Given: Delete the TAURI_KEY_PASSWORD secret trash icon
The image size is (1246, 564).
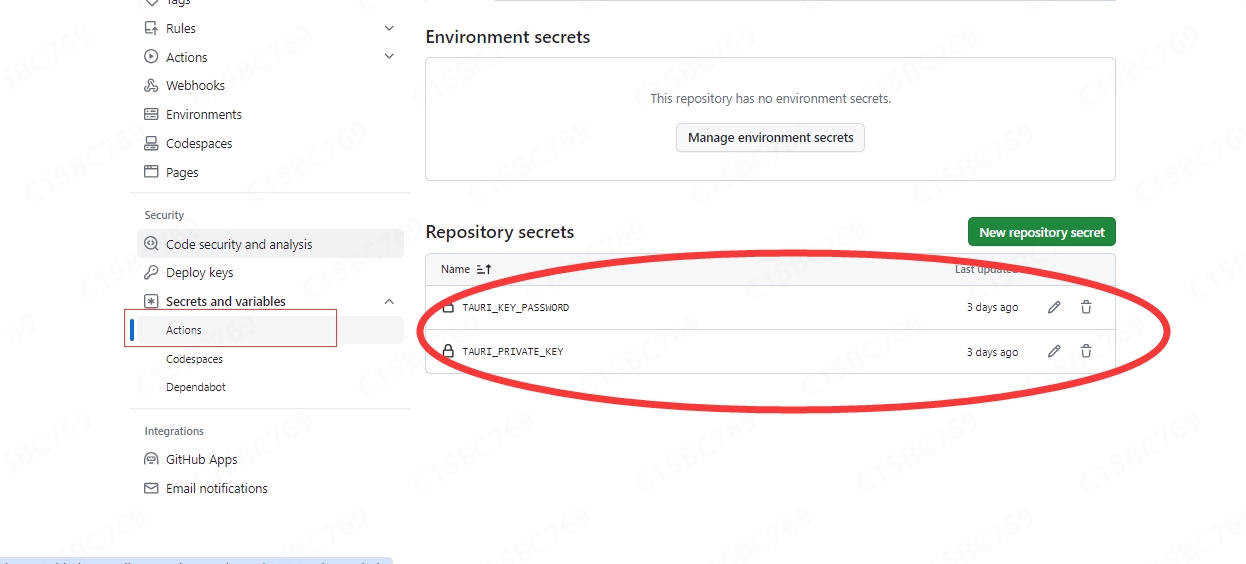Looking at the screenshot, I should pos(1086,308).
